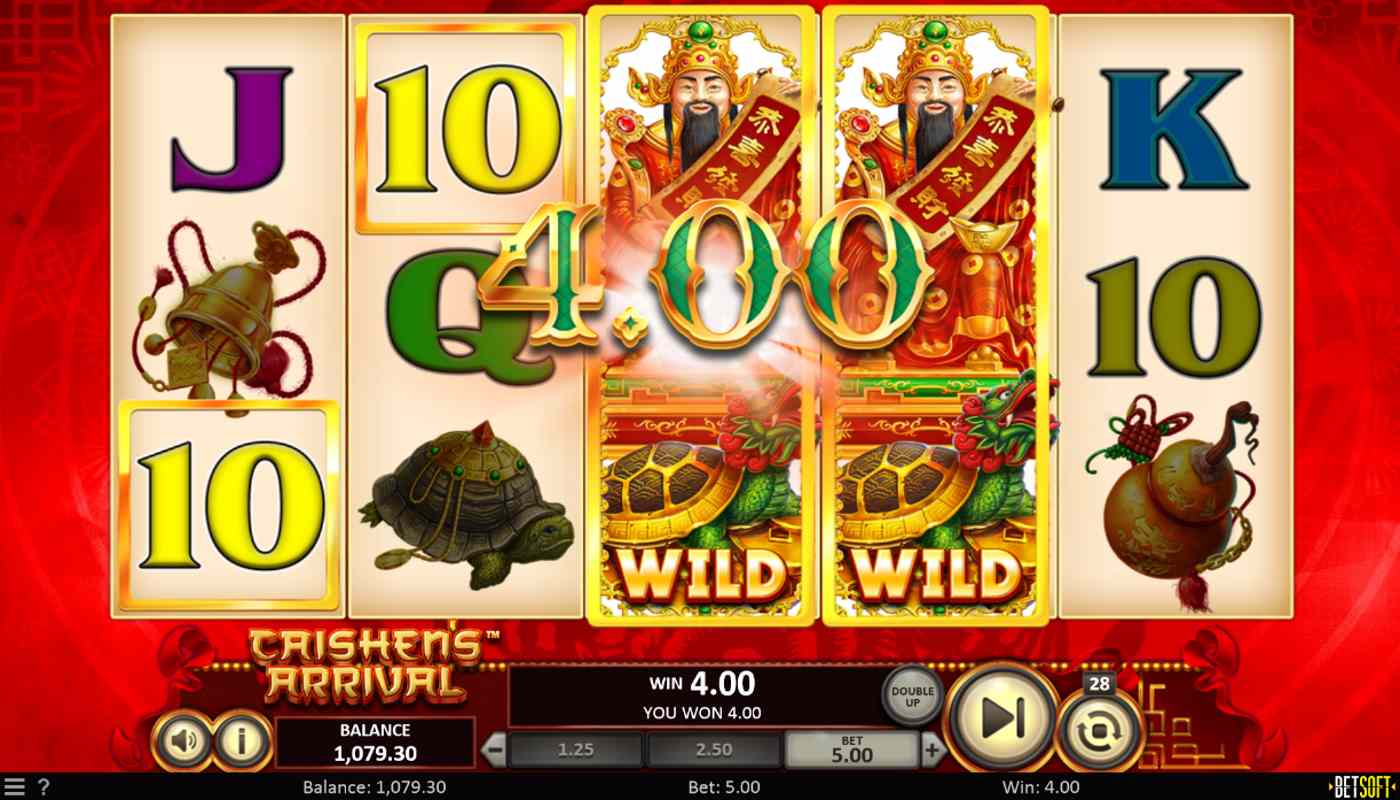Viewport: 1400px width, 800px height.
Task: Mute the game sound with speaker icon
Action: (183, 741)
